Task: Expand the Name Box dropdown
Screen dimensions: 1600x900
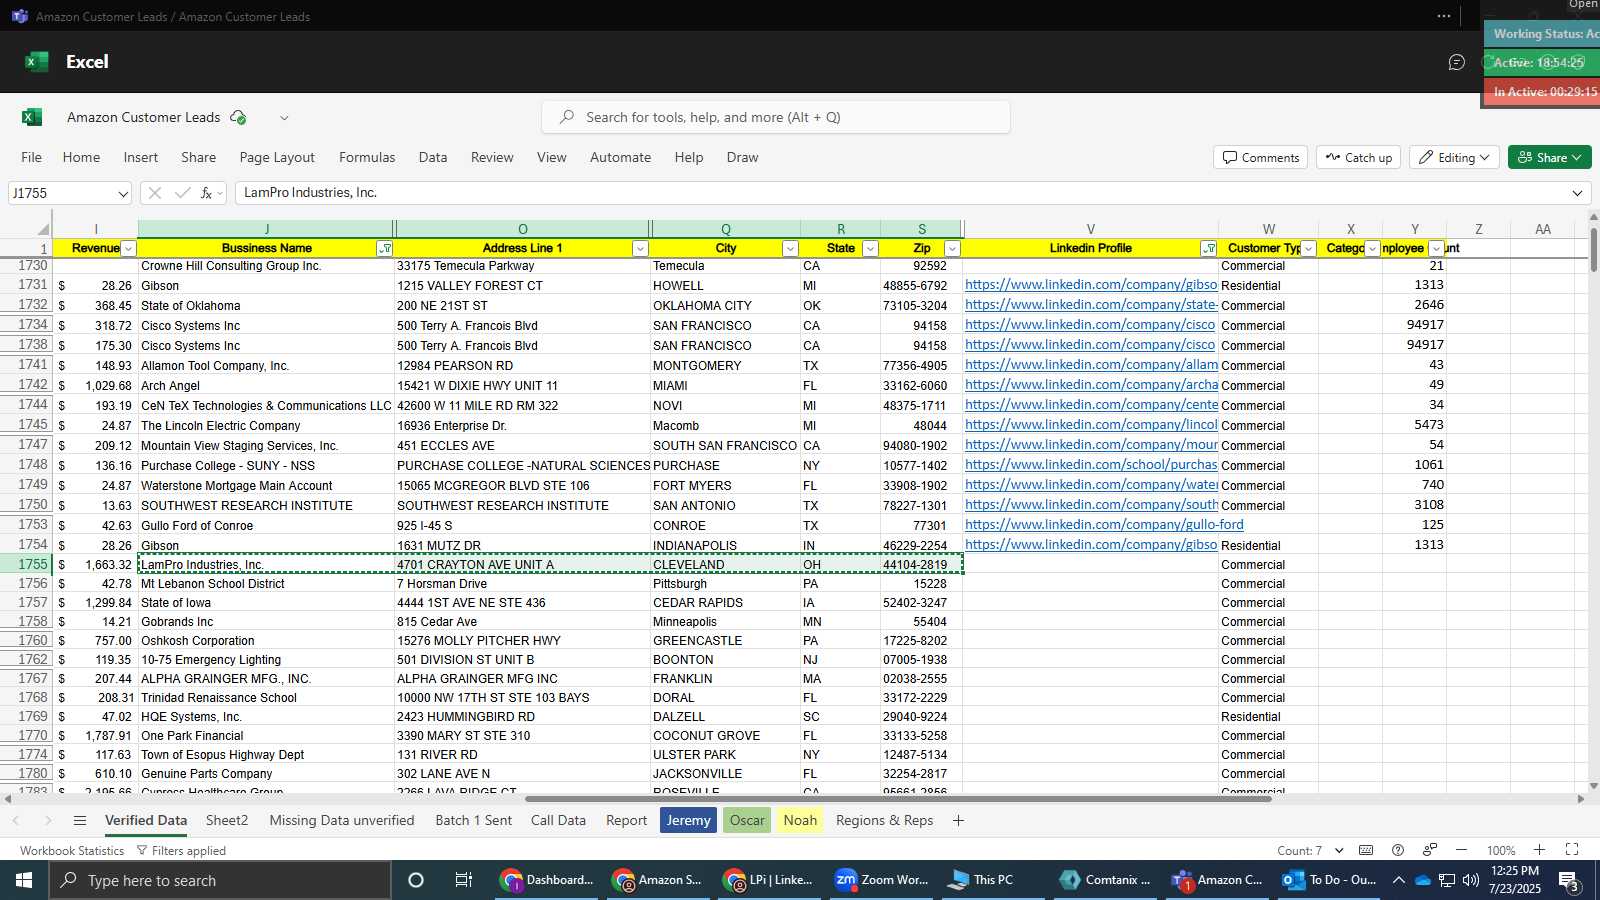Action: click(123, 193)
